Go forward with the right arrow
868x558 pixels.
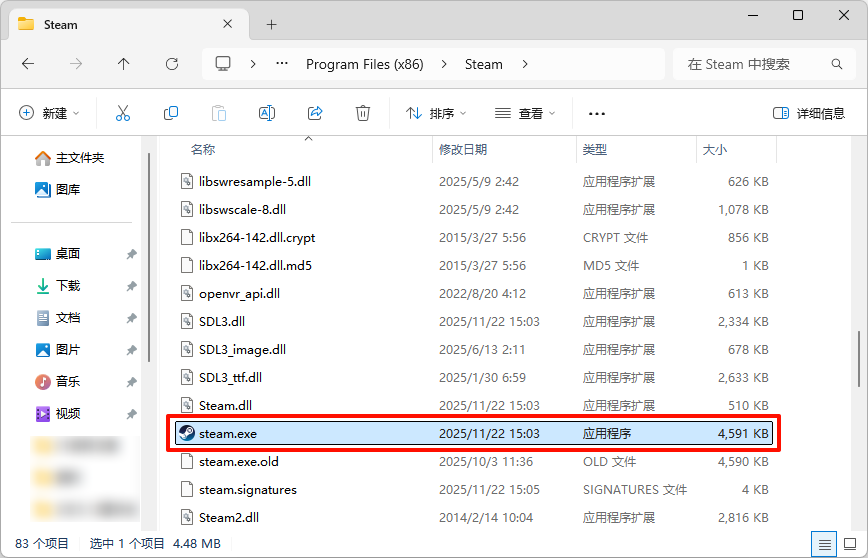pos(76,64)
